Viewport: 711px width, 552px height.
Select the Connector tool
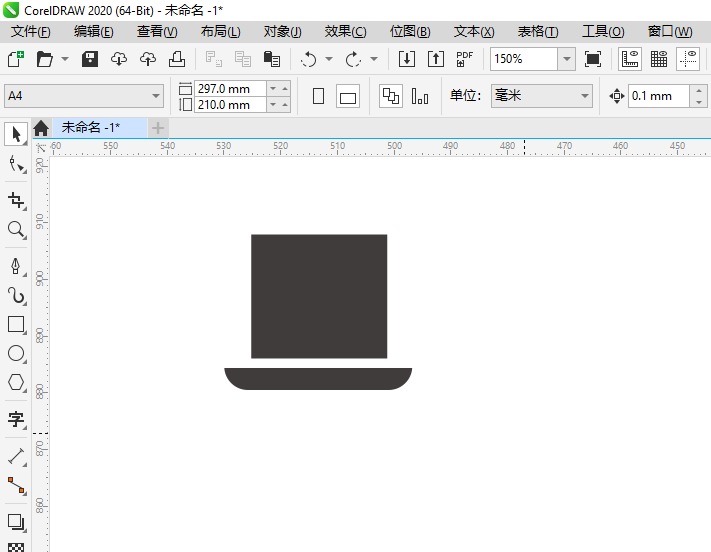pyautogui.click(x=17, y=485)
